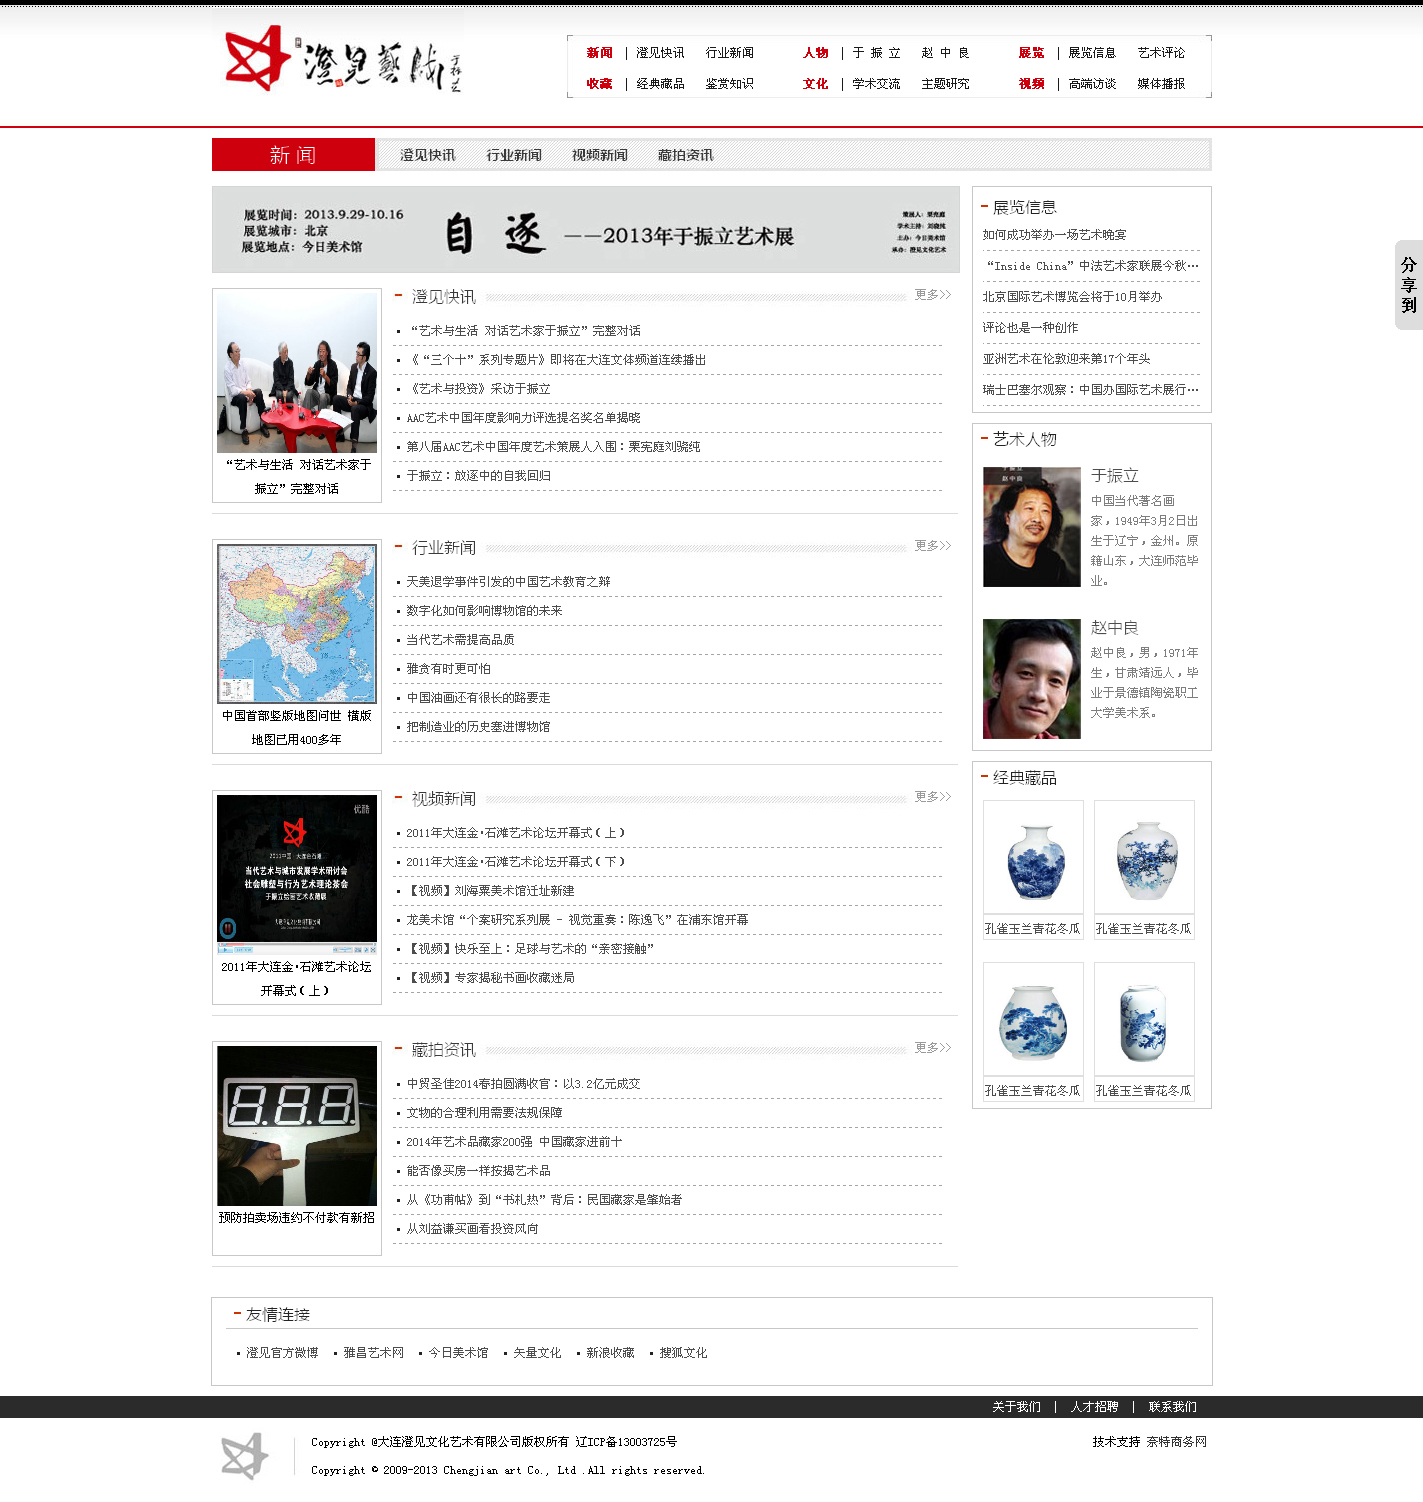Viewport: 1423px width, 1502px height.
Task: Select 藏拍资讯 tab in news bar
Action: [685, 155]
